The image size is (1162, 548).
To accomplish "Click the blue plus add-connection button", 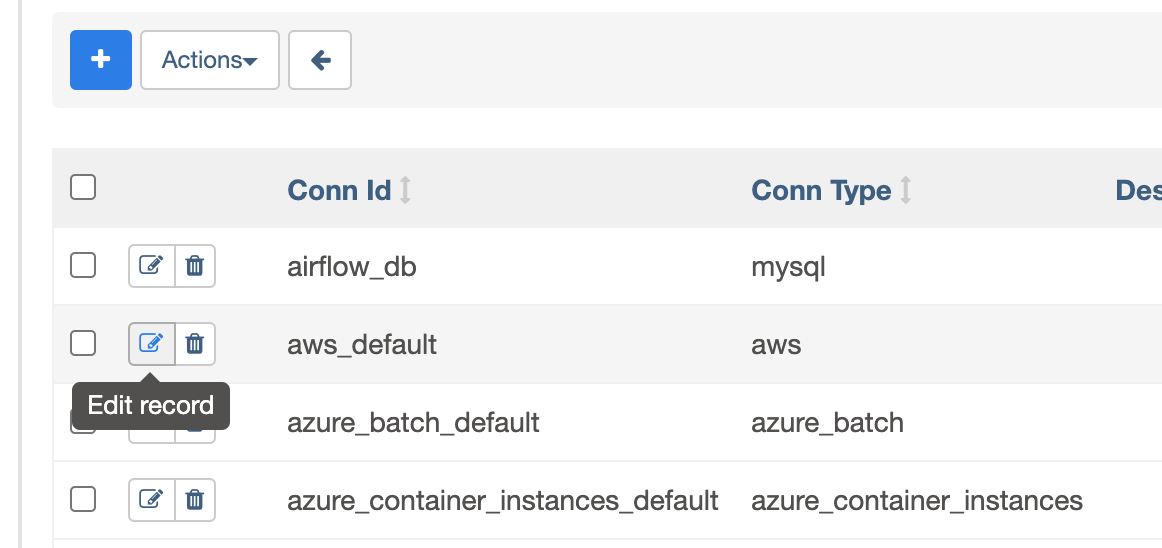I will pos(100,60).
